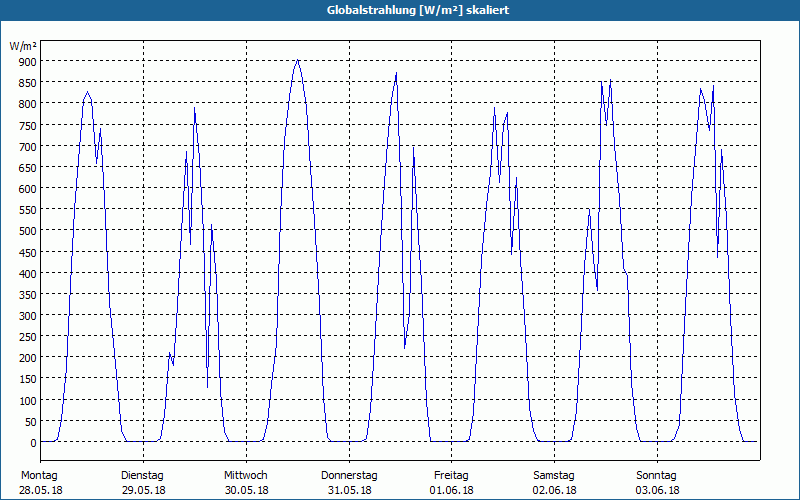The width and height of the screenshot is (800, 500).
Task: Select the 400 y-axis value
Action: point(28,273)
